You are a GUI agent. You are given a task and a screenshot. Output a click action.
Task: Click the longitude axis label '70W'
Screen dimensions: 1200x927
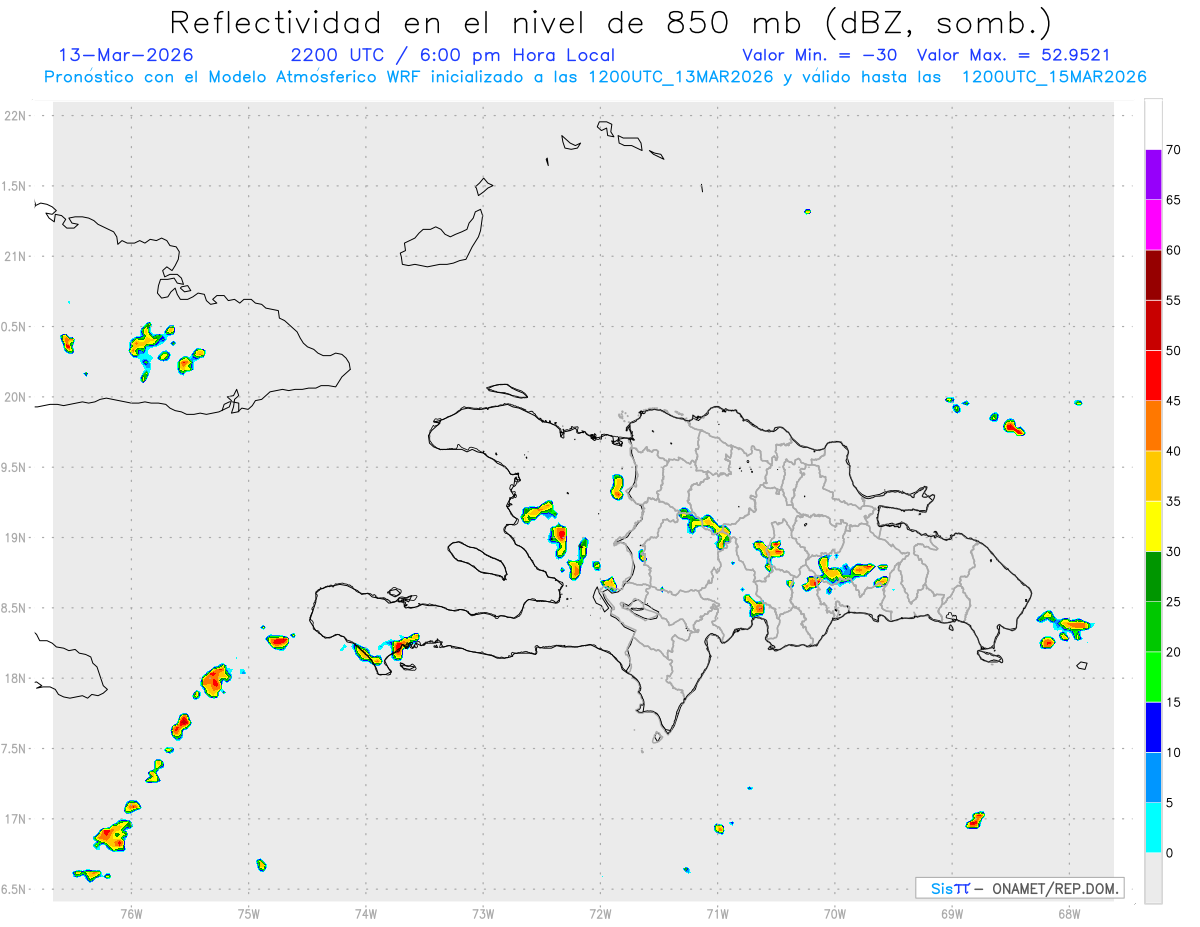click(x=835, y=913)
